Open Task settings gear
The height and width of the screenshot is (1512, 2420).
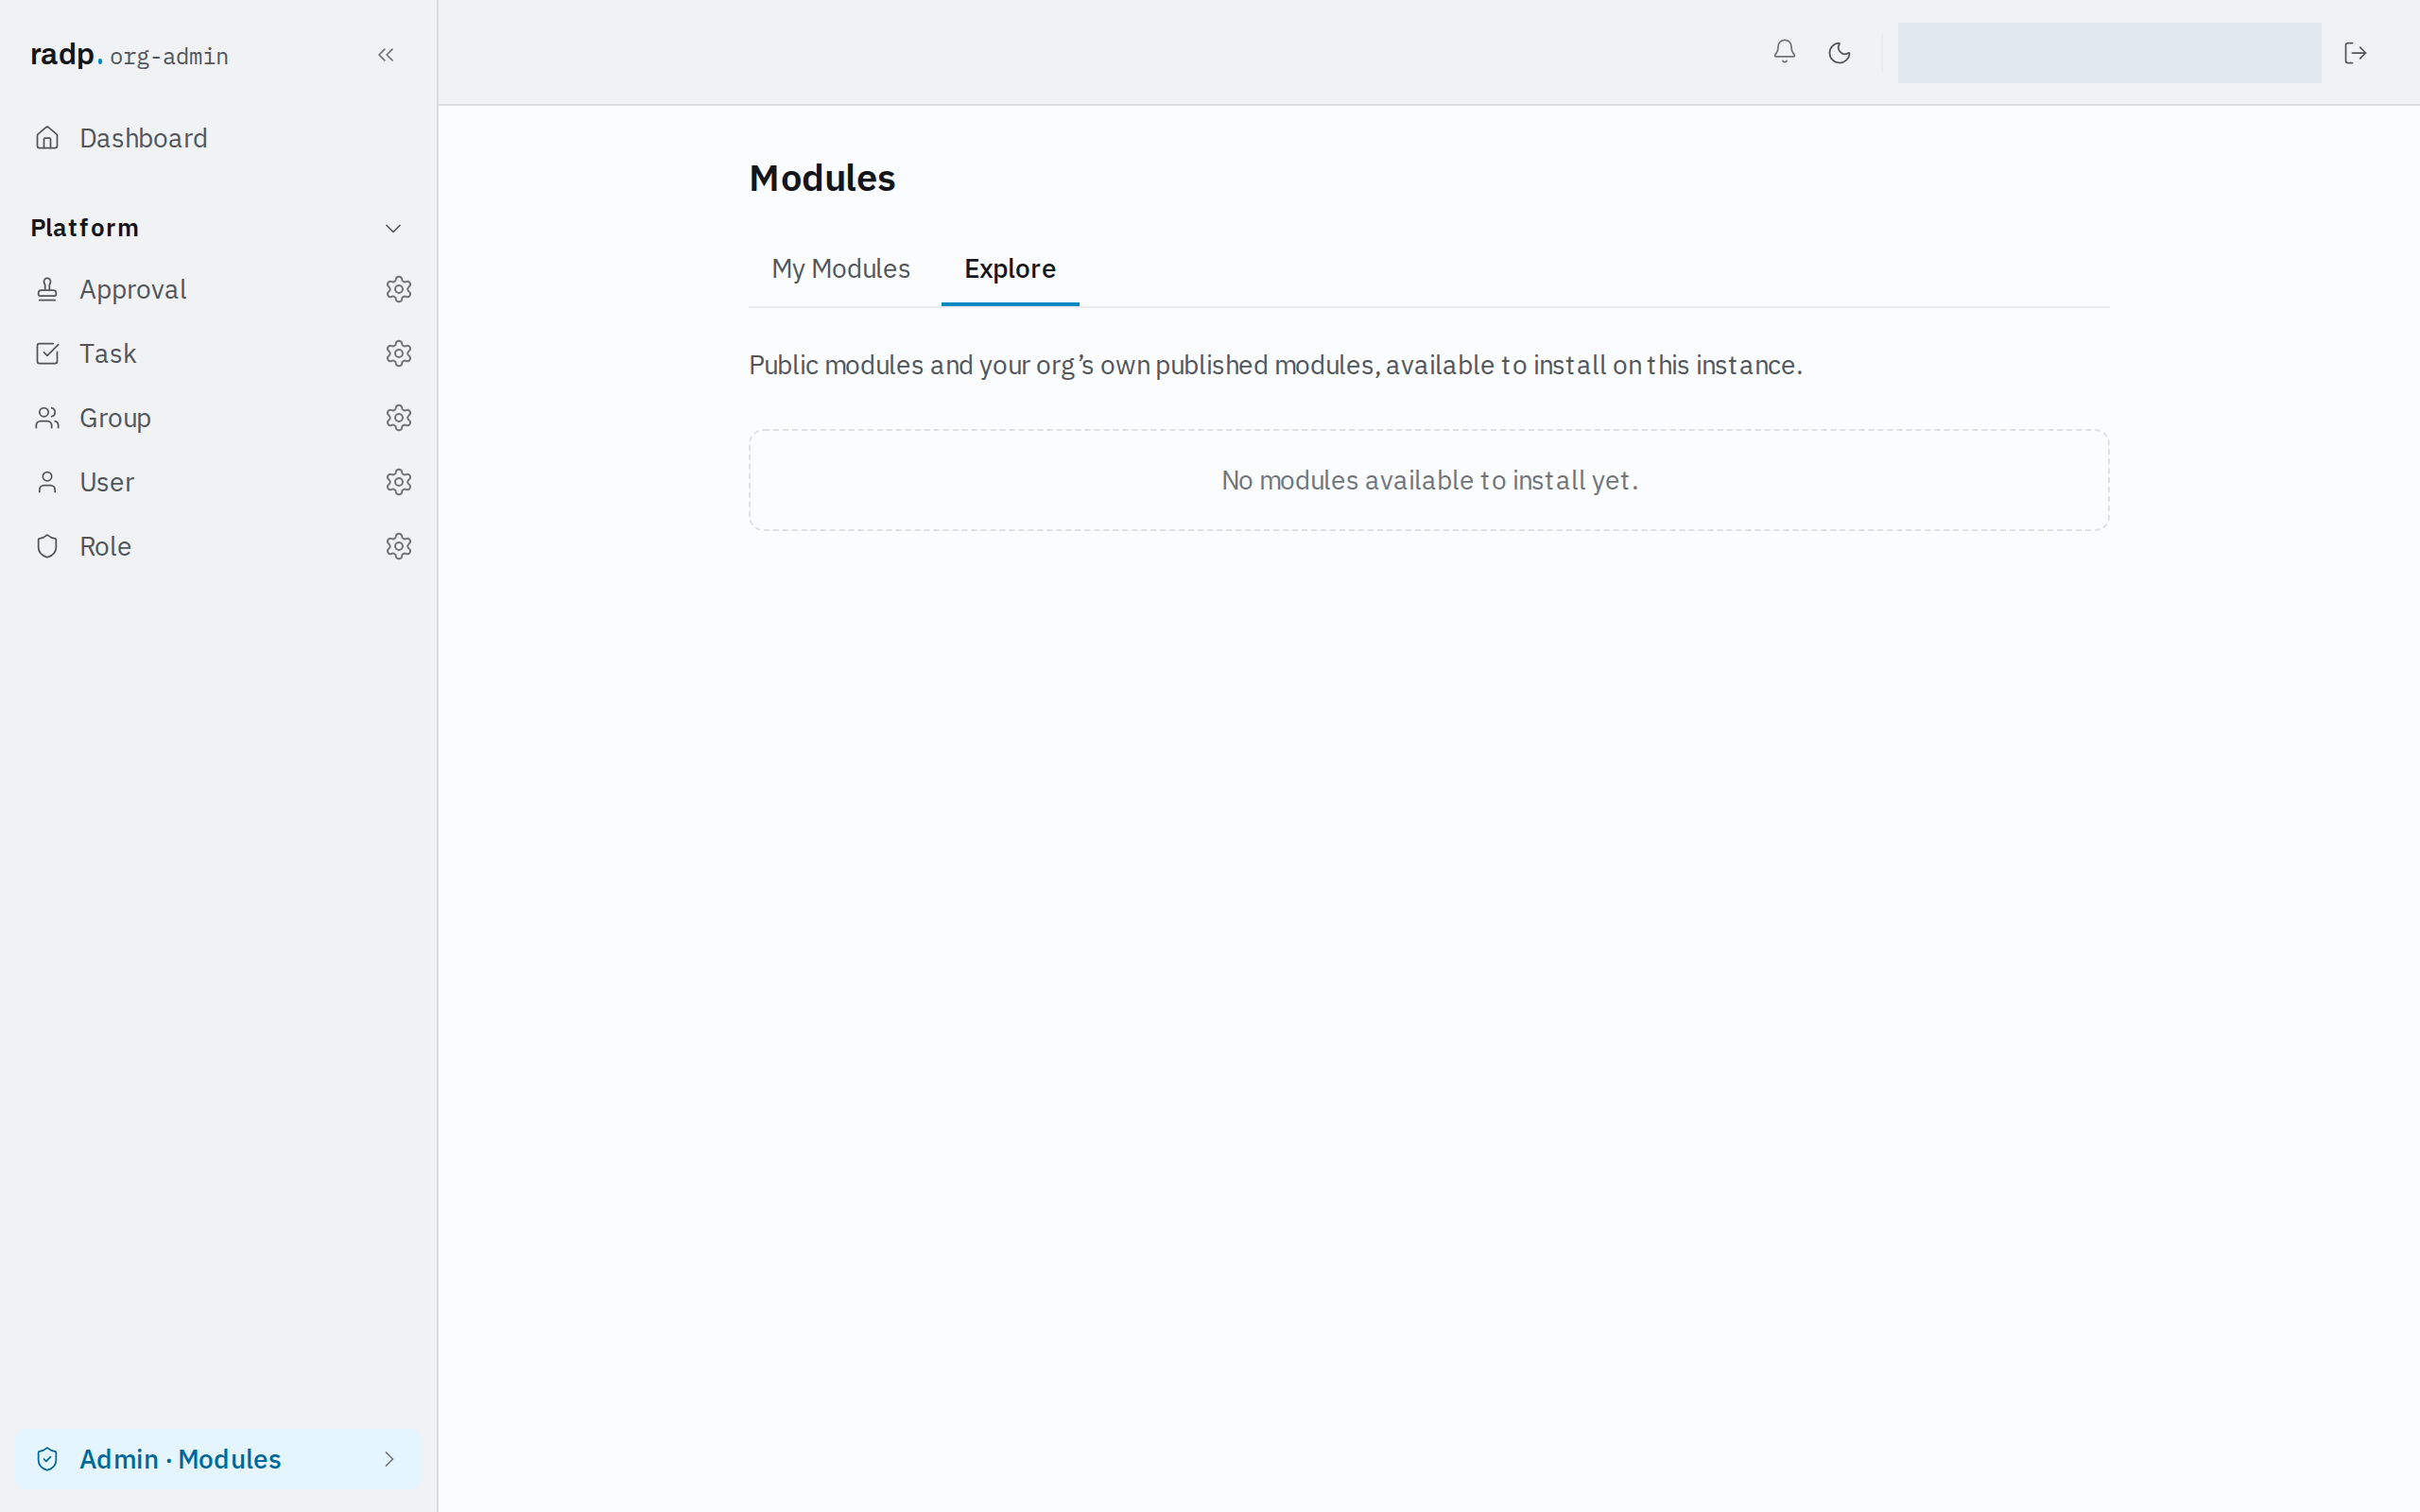(x=399, y=353)
